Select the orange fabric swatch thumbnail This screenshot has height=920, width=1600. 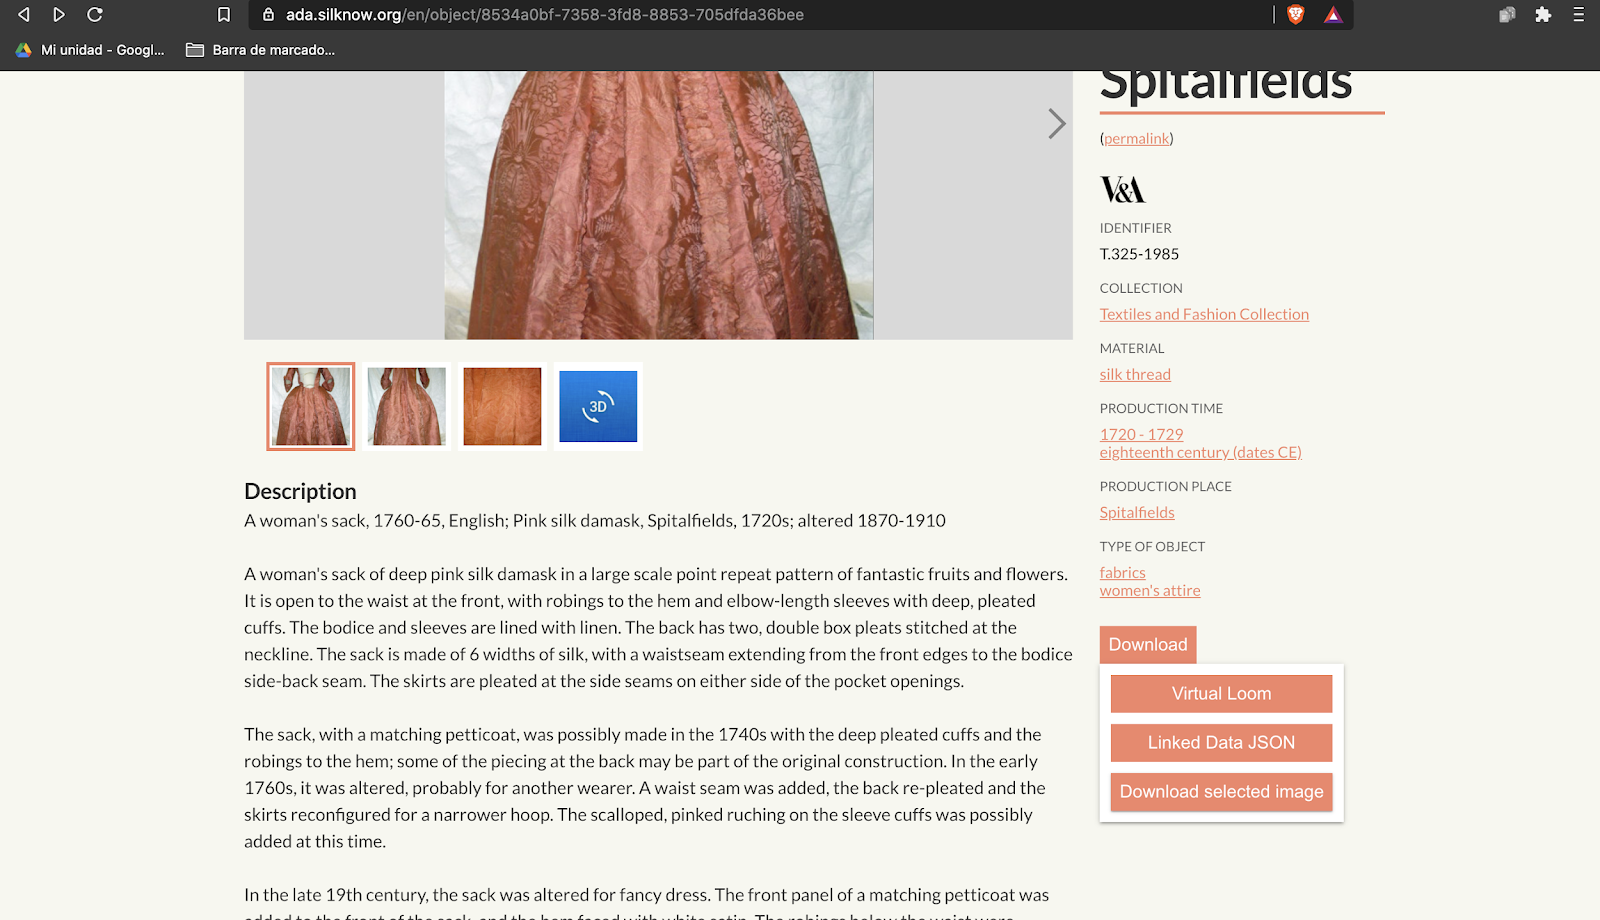(502, 406)
